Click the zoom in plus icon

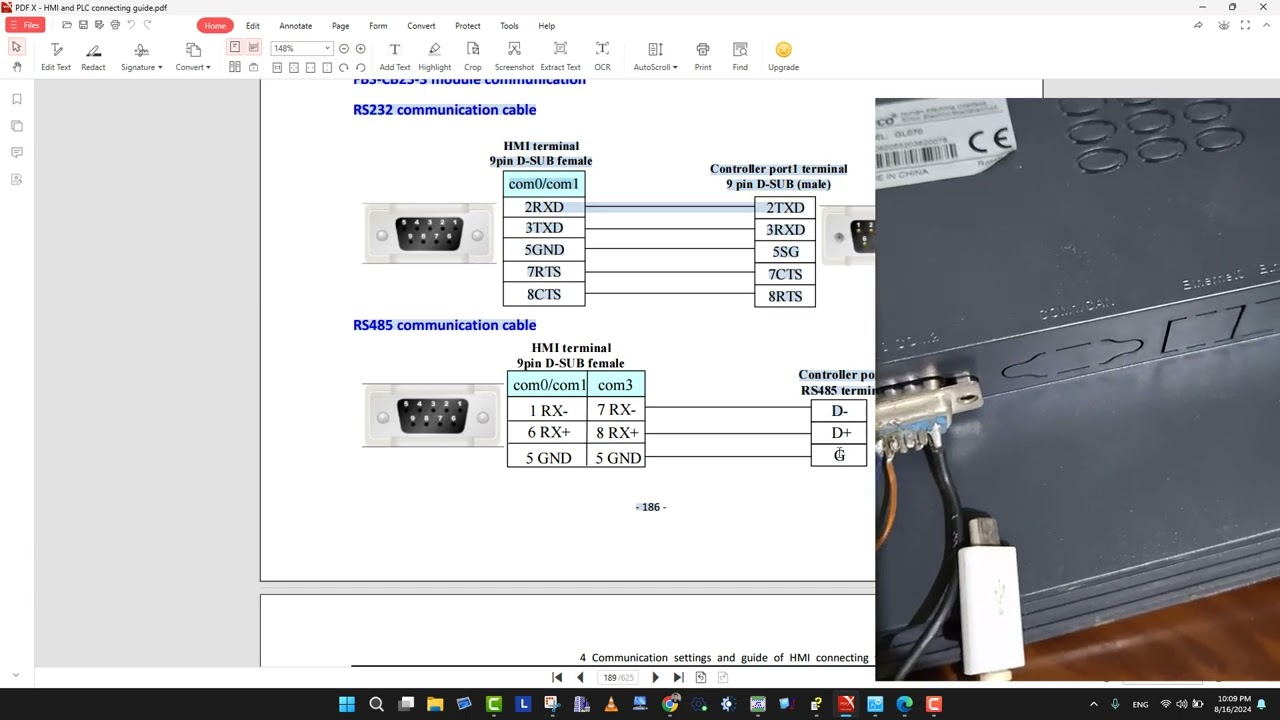click(361, 48)
